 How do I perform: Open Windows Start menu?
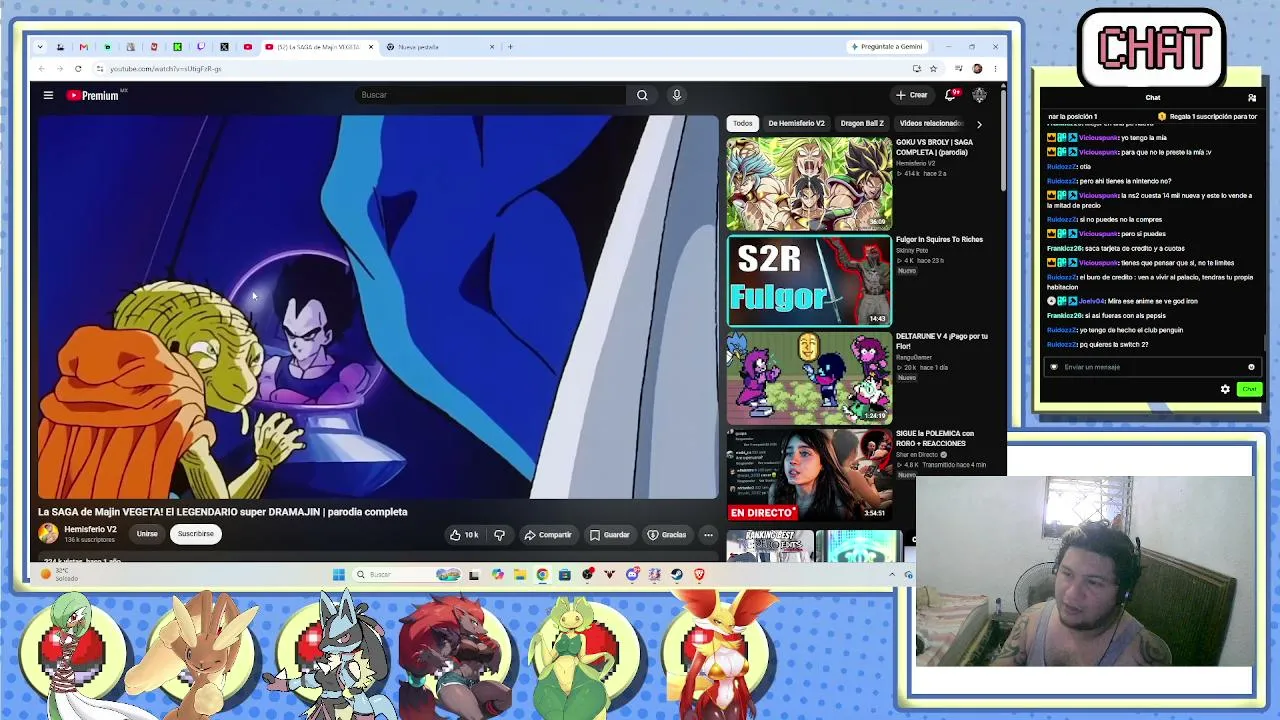pos(338,574)
